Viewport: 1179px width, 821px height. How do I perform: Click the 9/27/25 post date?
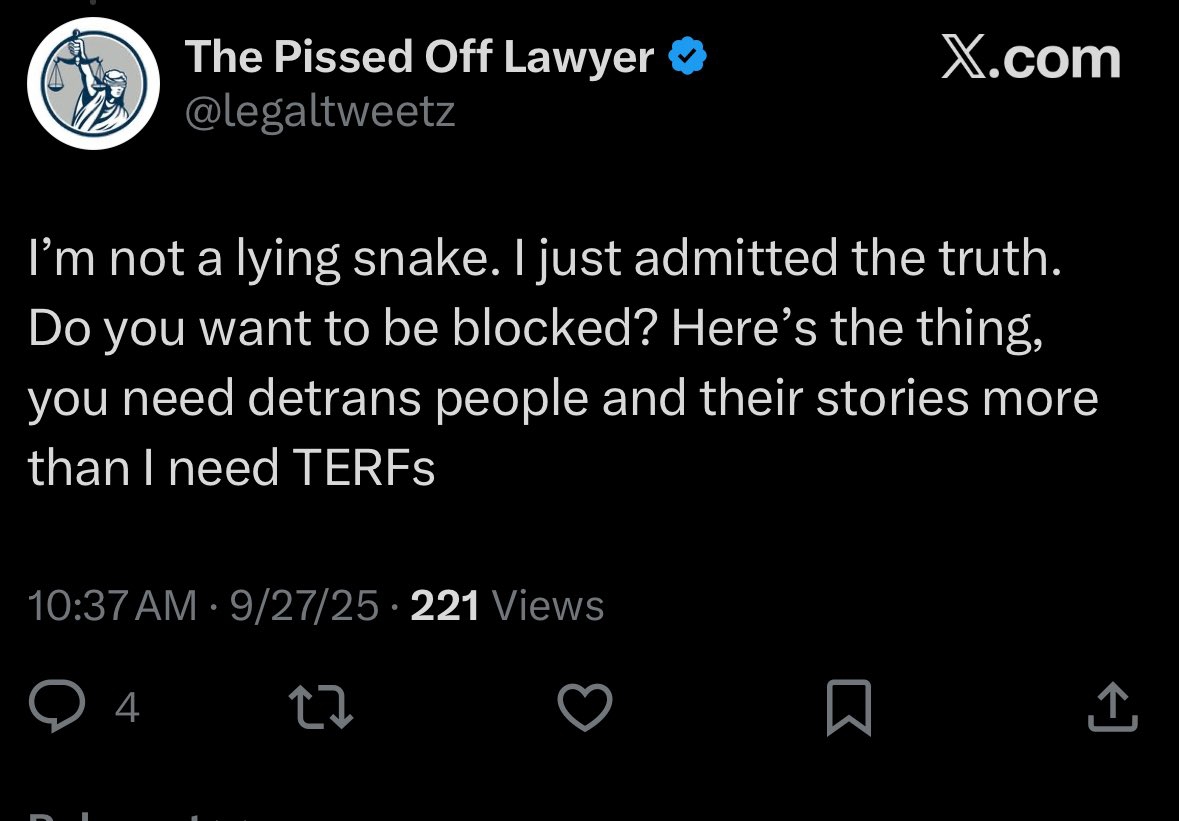point(304,605)
